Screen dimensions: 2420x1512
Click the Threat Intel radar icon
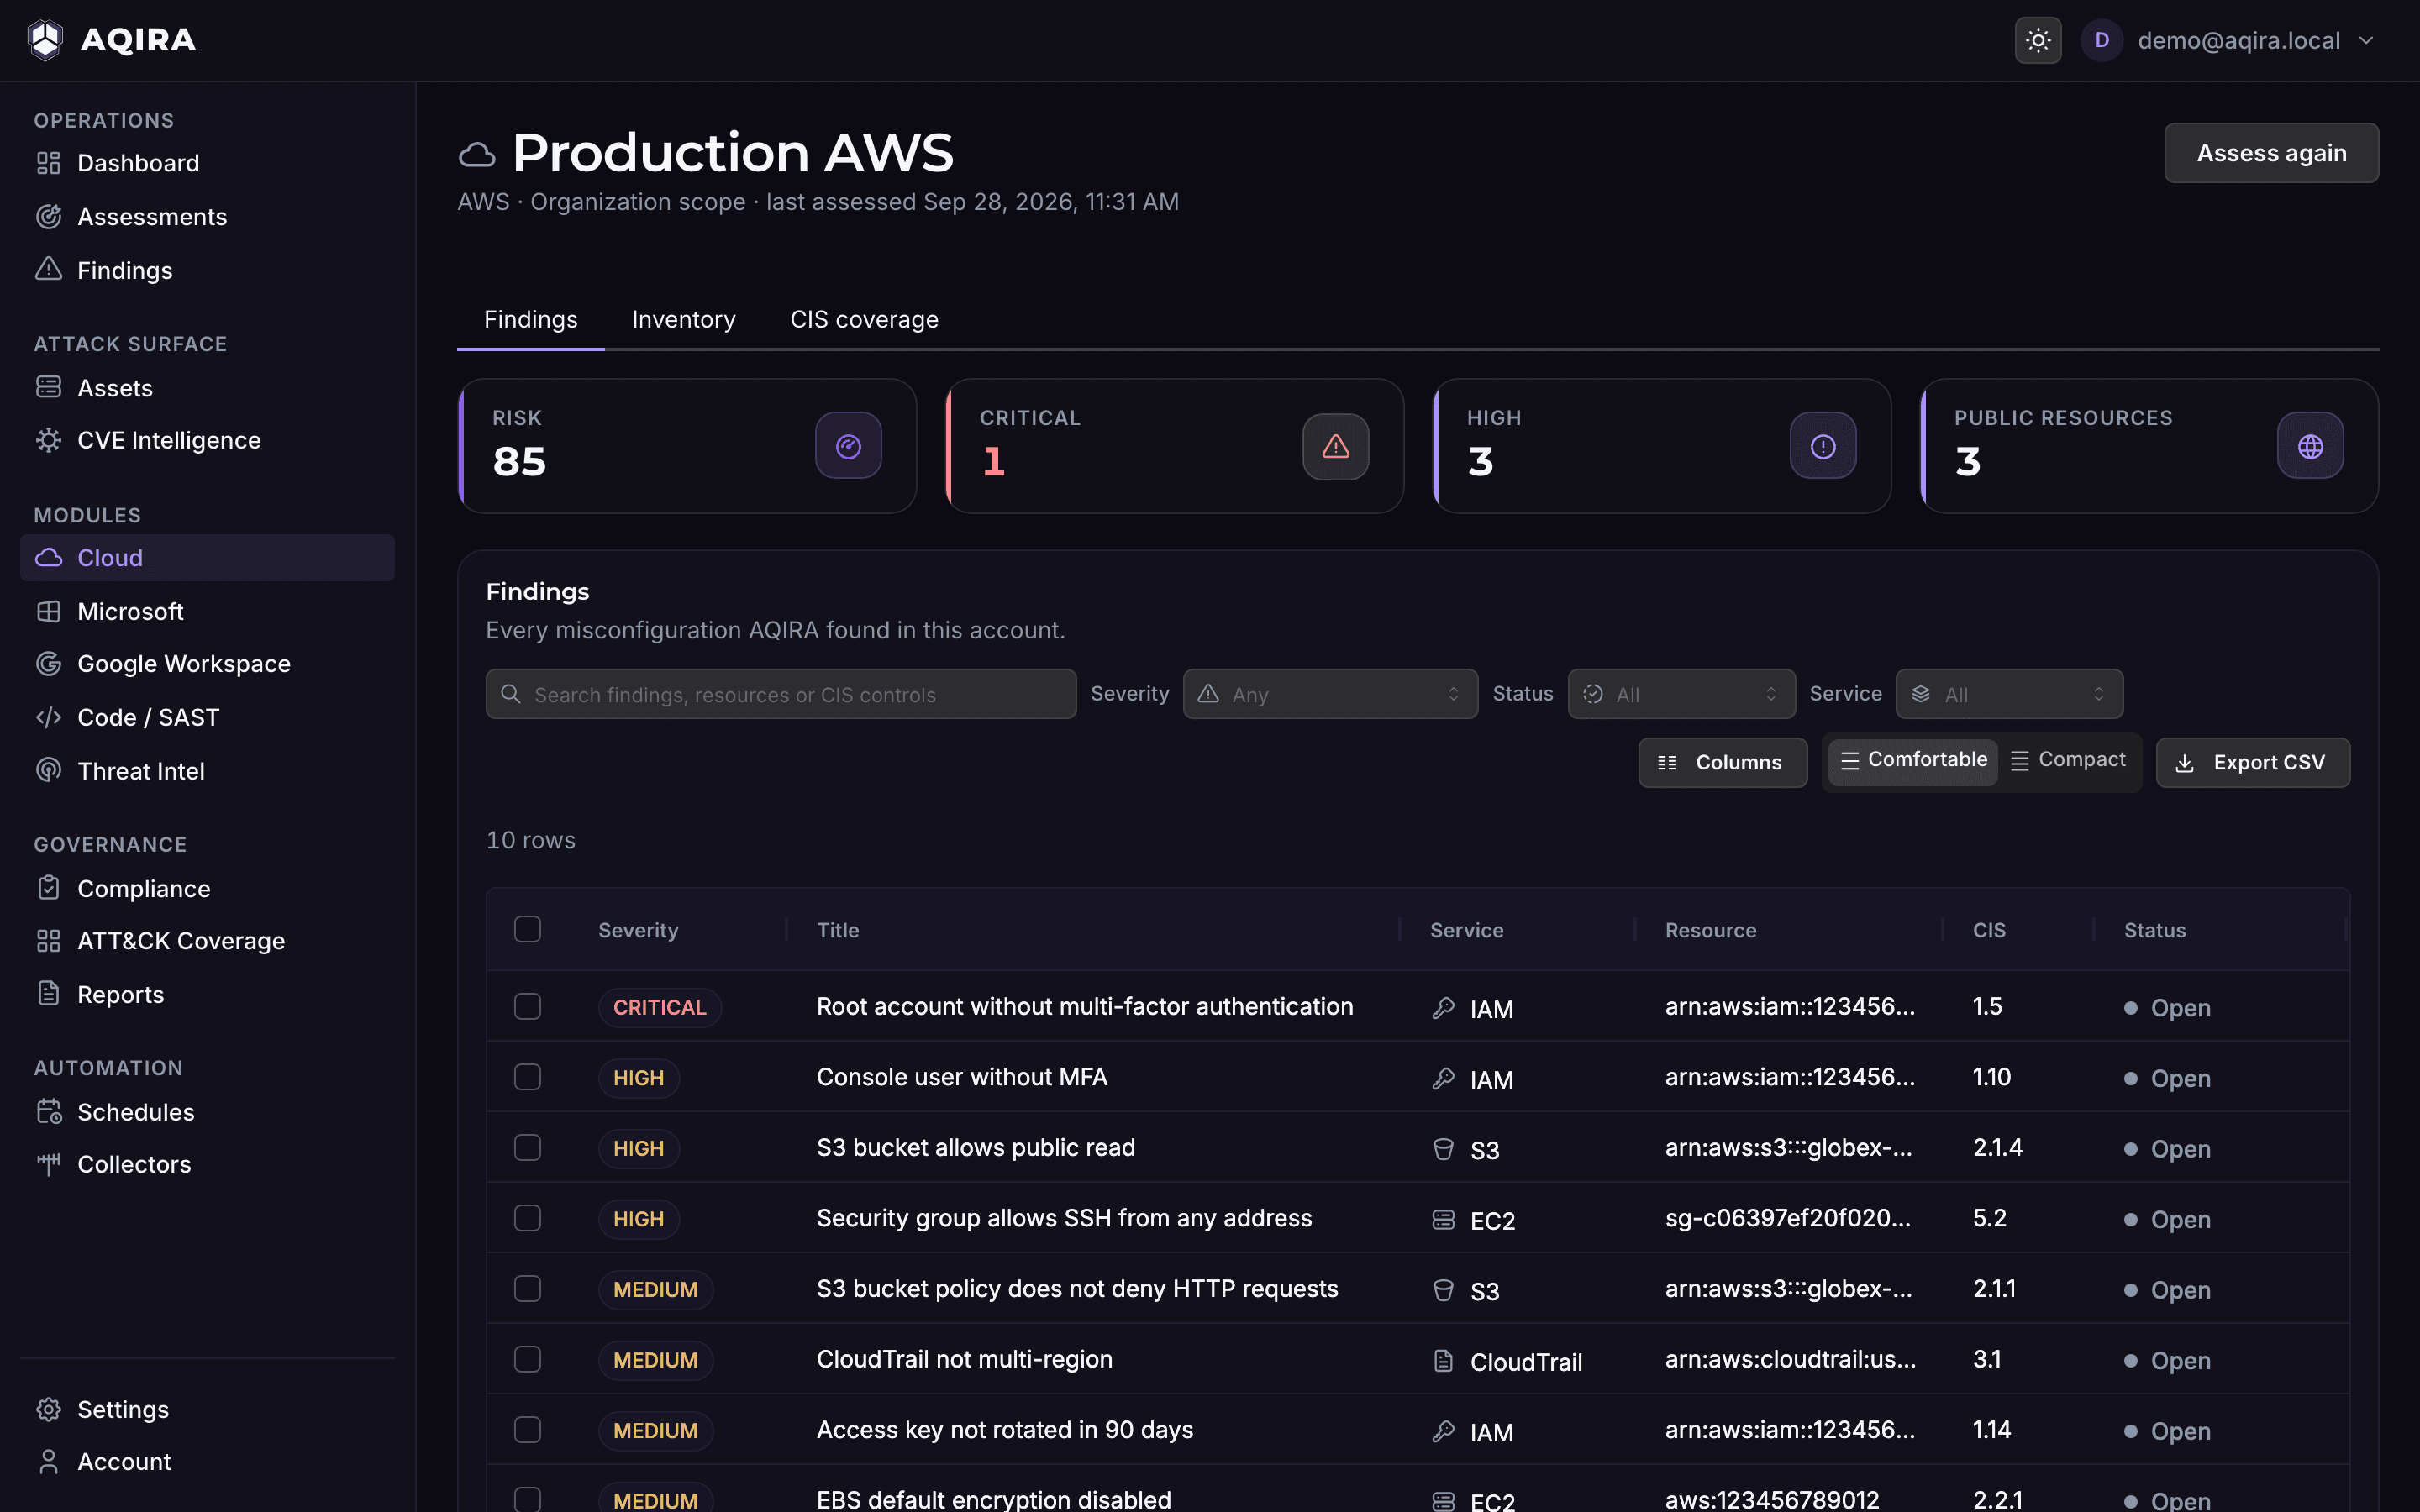pyautogui.click(x=48, y=770)
